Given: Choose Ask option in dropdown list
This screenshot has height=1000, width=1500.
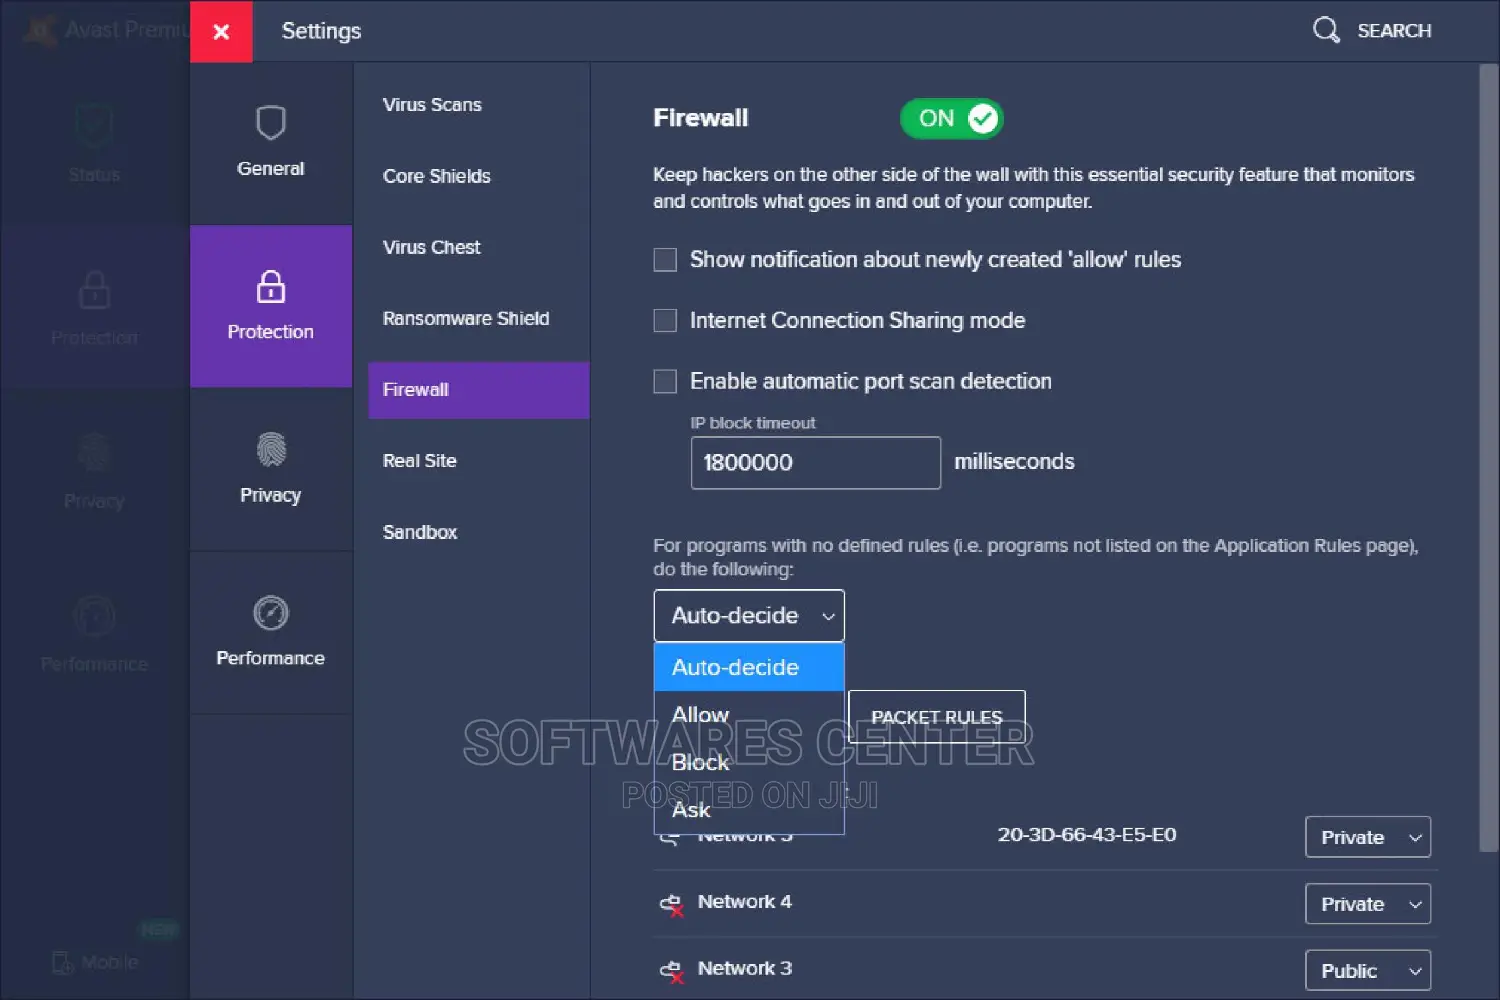Looking at the screenshot, I should pyautogui.click(x=749, y=810).
